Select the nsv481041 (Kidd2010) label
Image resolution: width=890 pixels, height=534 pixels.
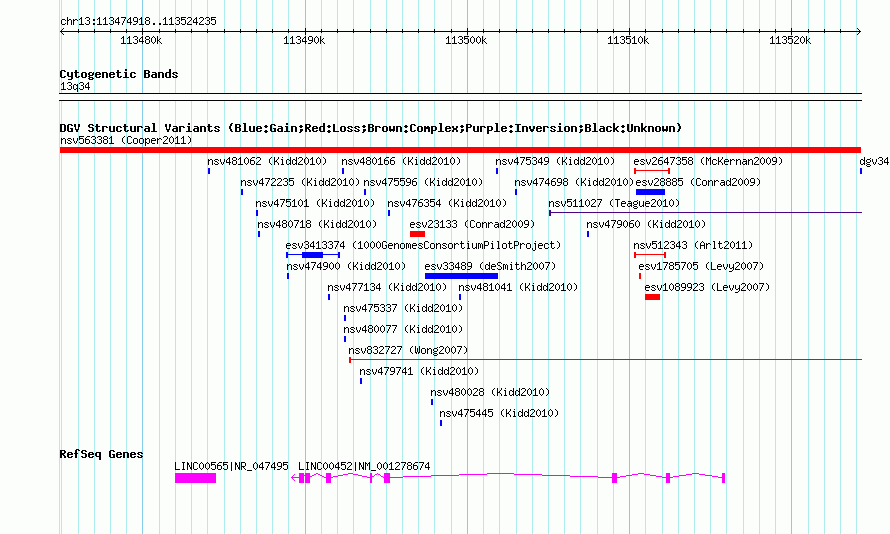518,287
